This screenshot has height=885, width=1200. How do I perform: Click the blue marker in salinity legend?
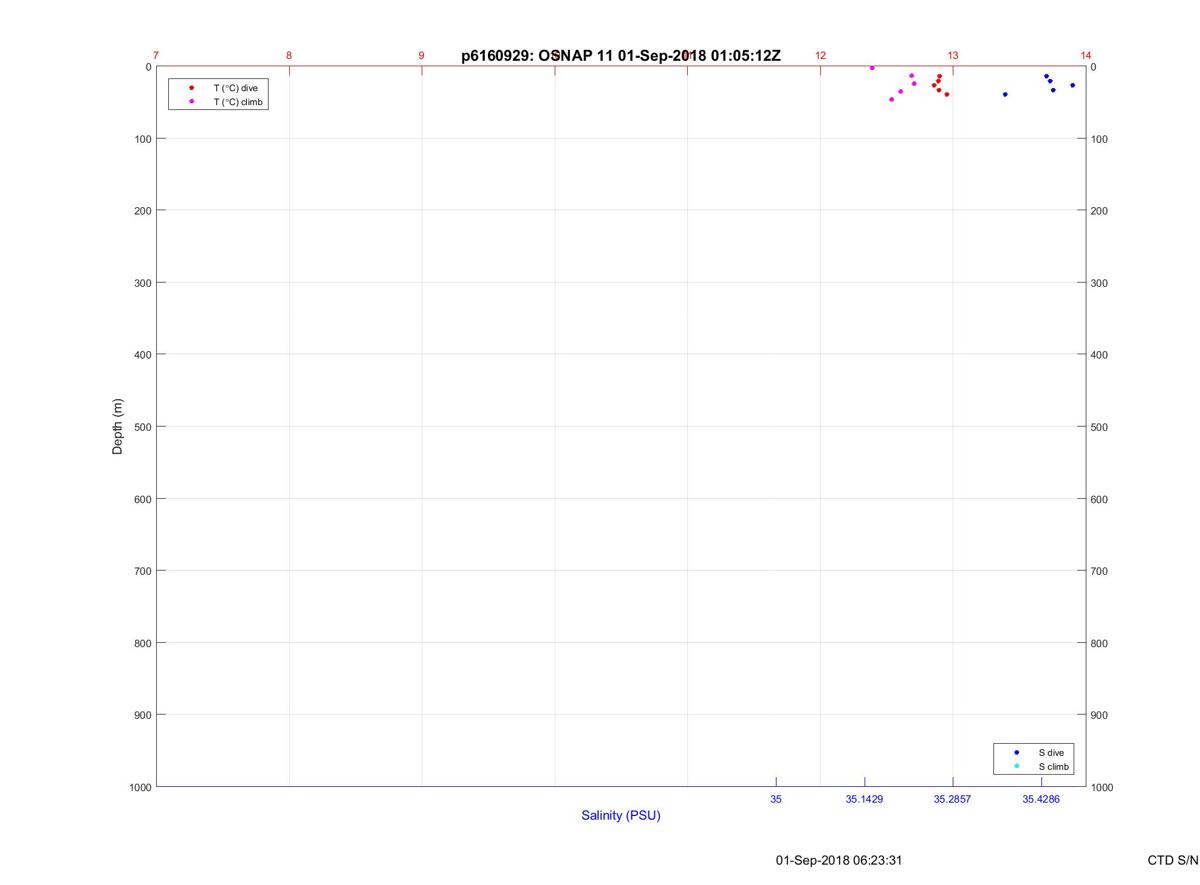tap(1016, 752)
